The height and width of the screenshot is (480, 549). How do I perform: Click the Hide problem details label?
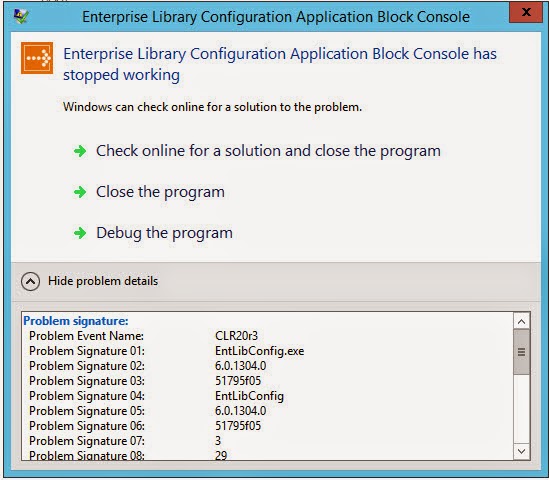(103, 281)
